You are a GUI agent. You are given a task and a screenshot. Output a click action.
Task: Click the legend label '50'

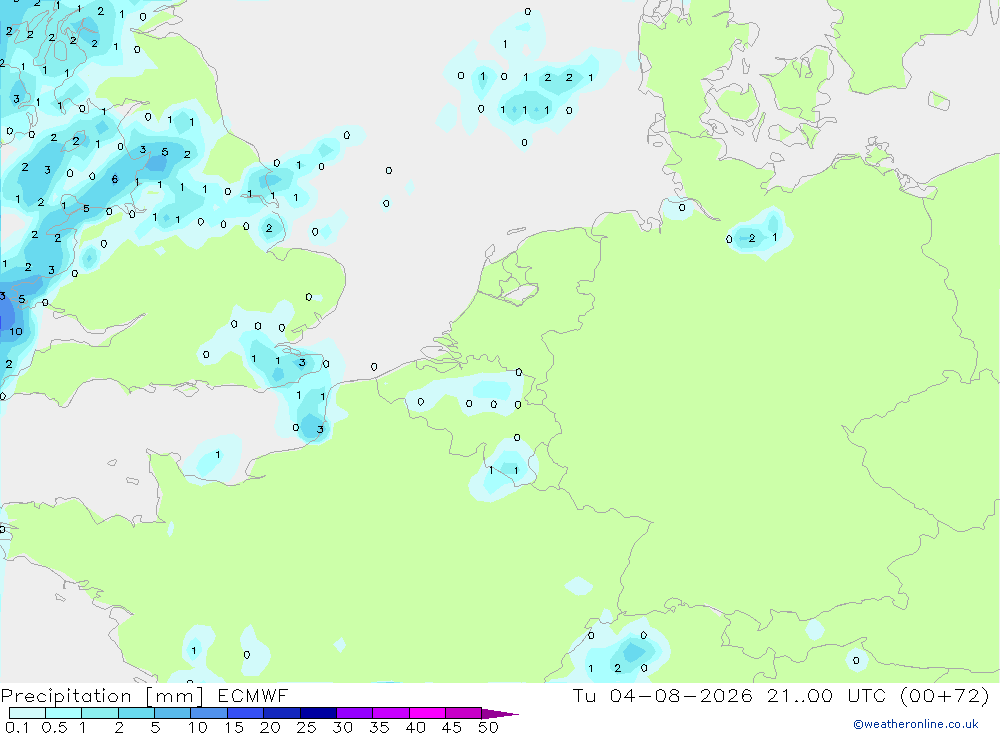point(488,727)
